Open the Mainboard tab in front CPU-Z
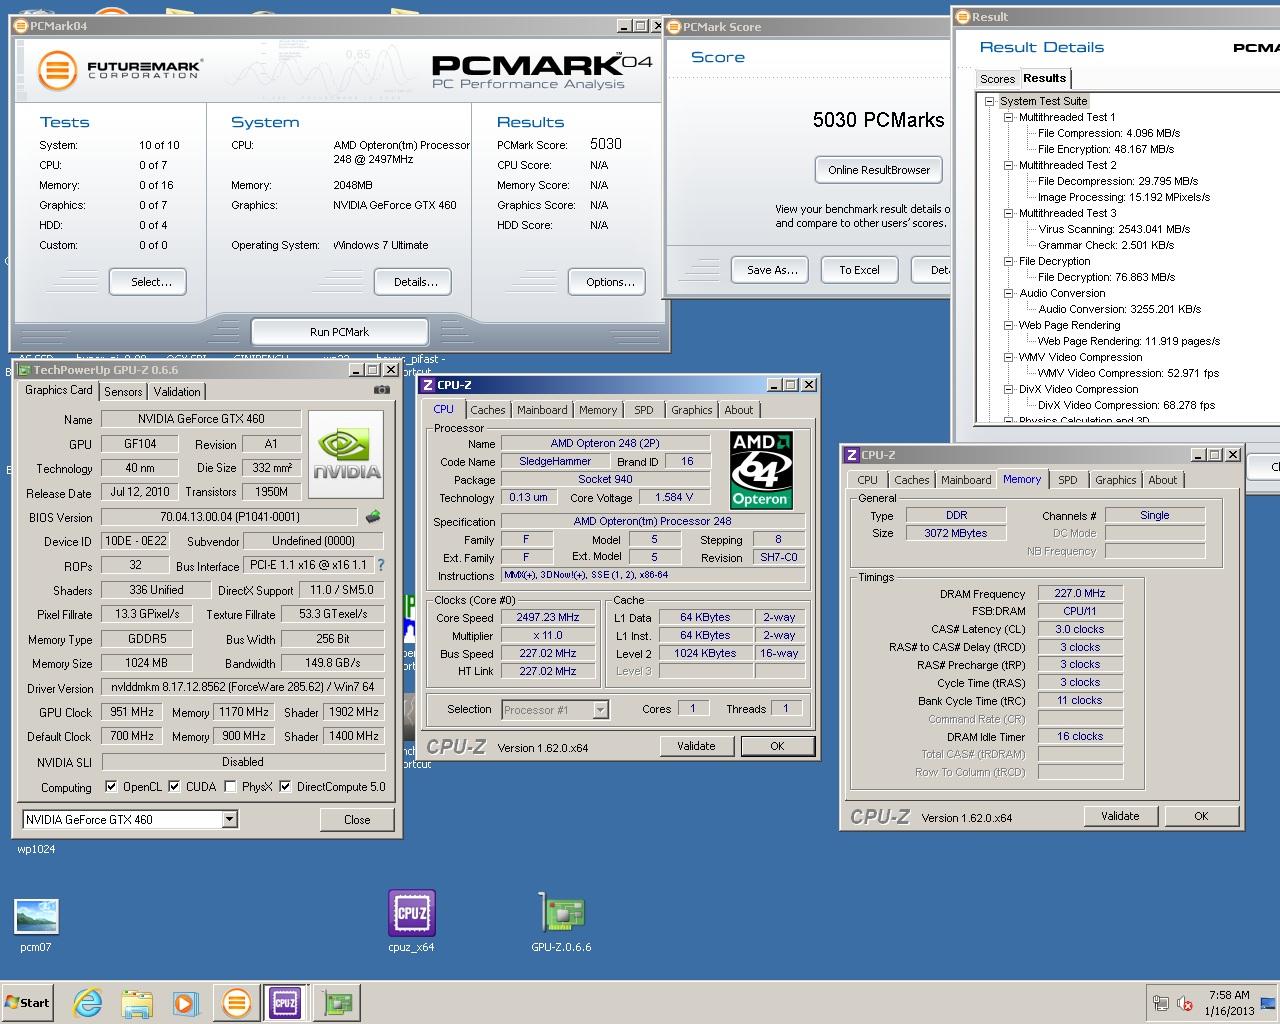1280x1024 pixels. (542, 410)
